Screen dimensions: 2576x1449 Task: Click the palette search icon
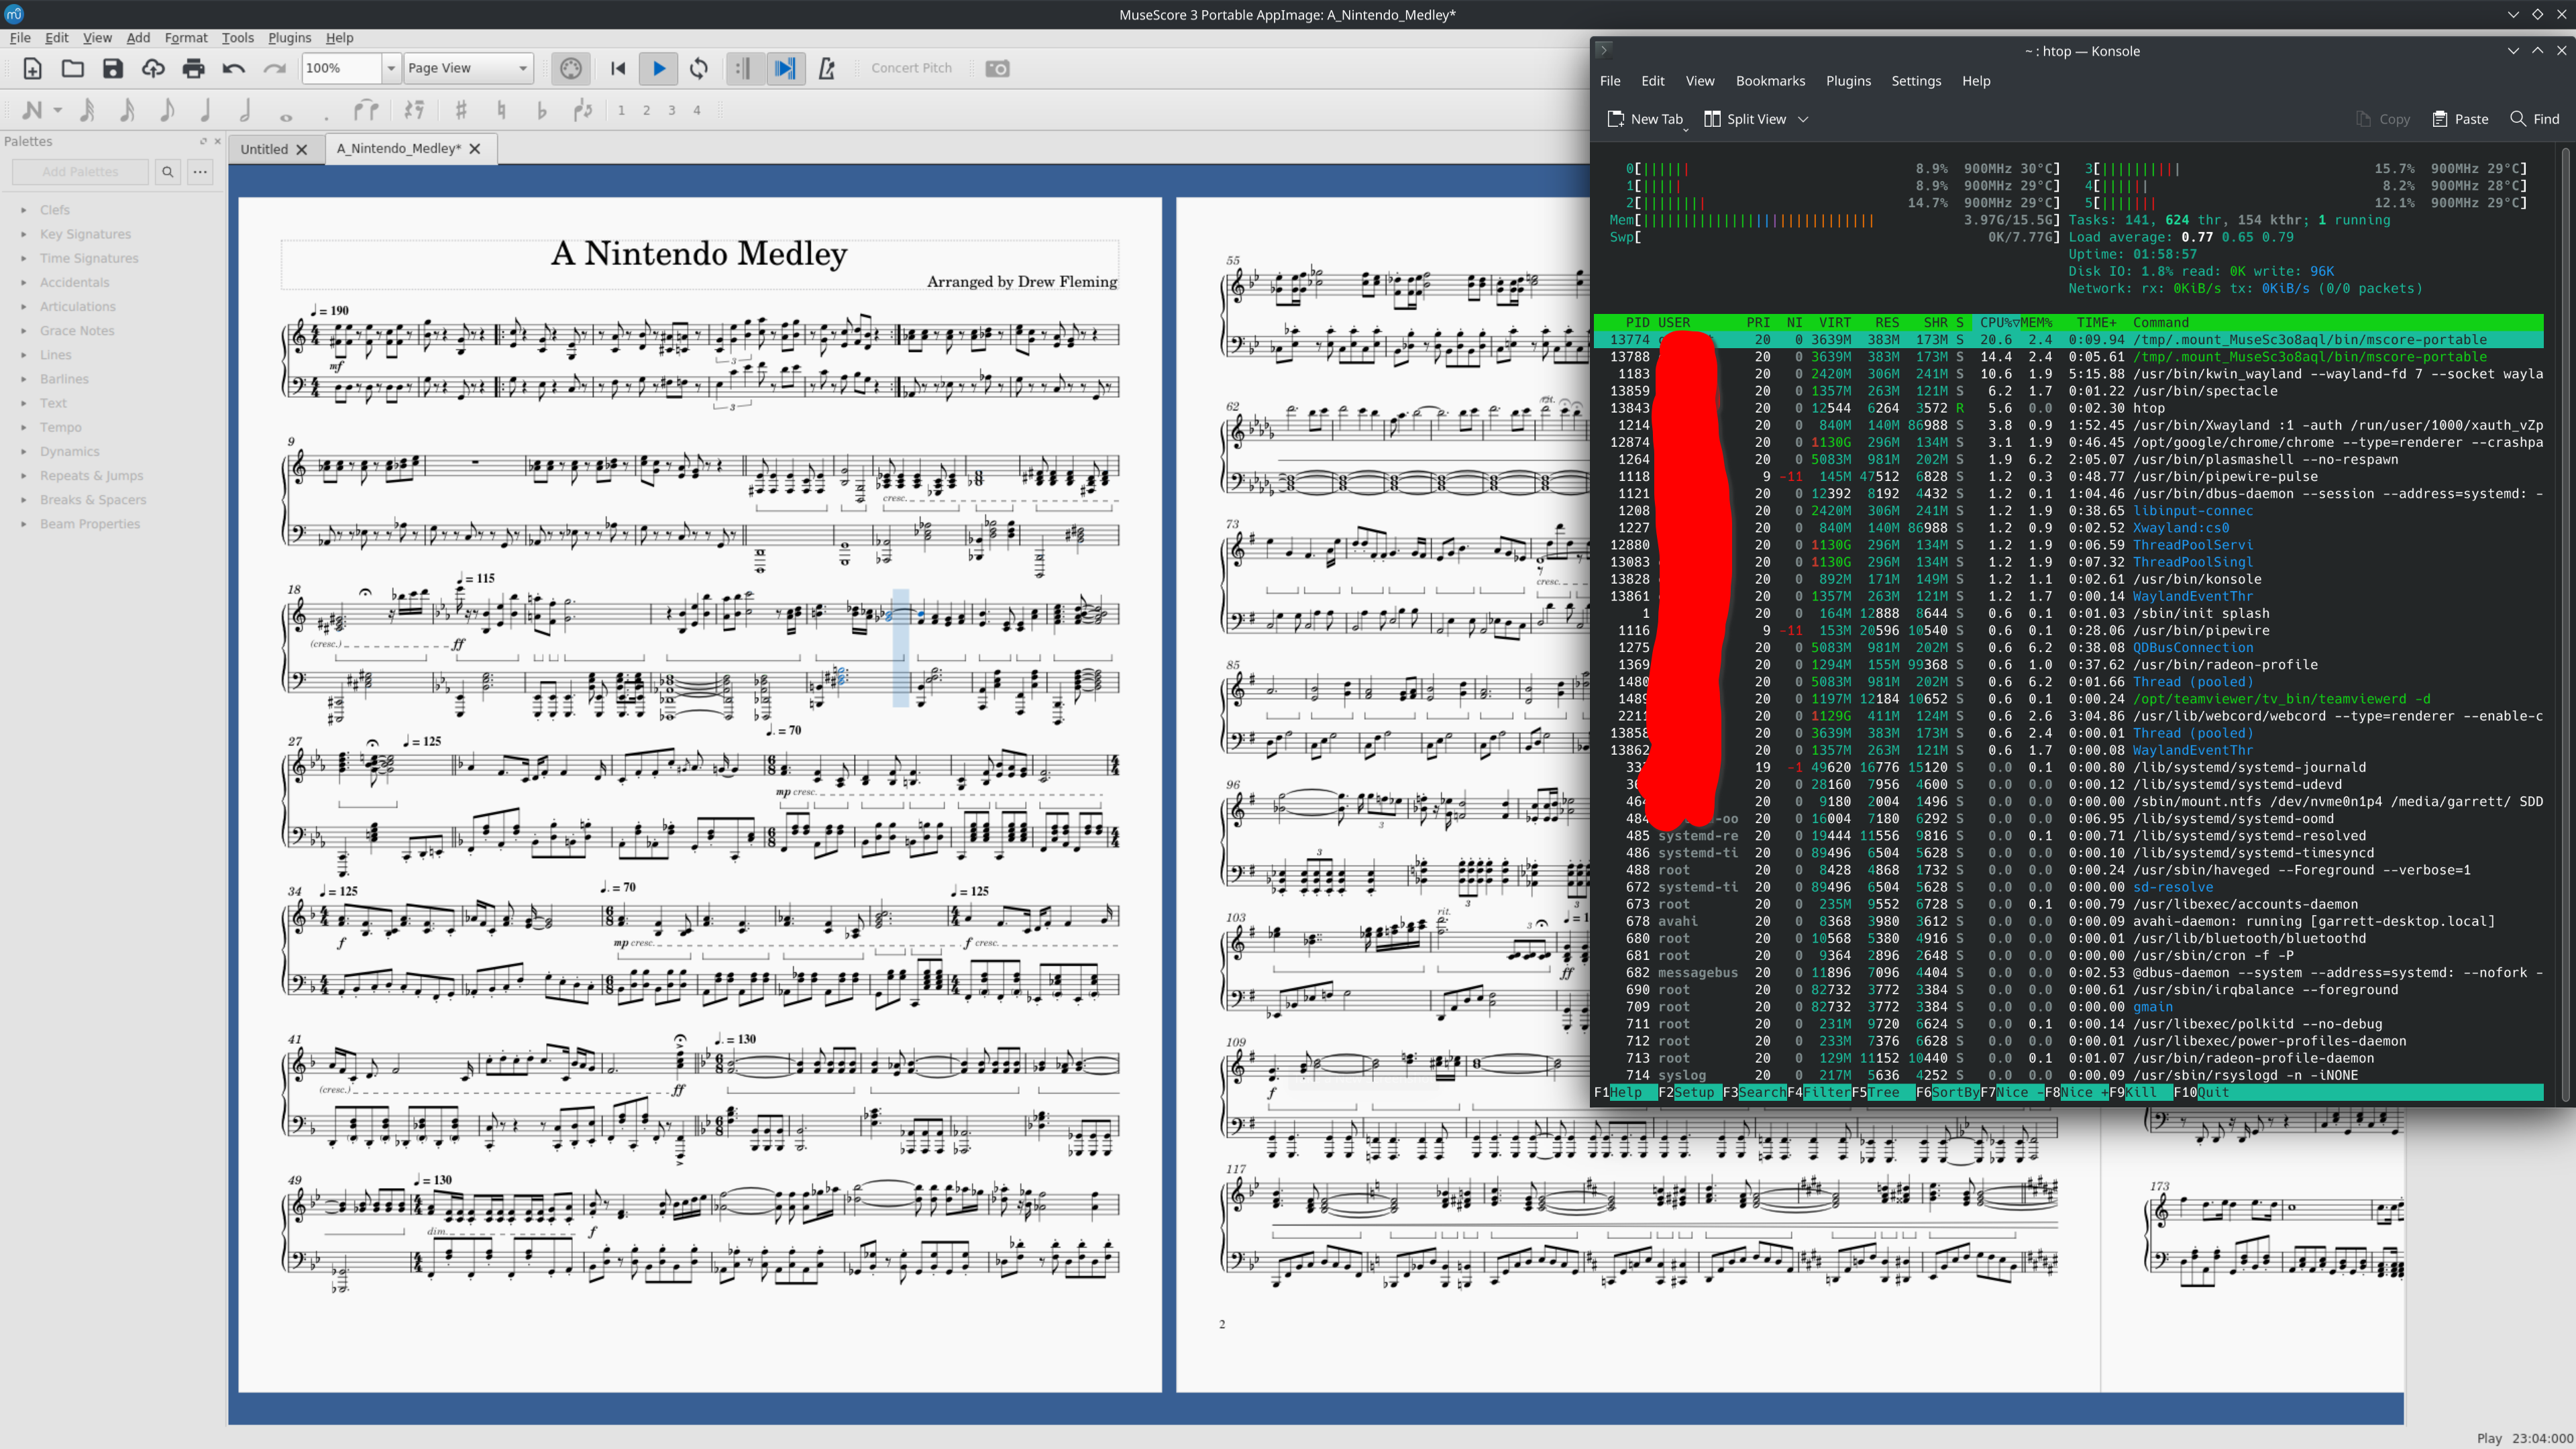click(168, 172)
